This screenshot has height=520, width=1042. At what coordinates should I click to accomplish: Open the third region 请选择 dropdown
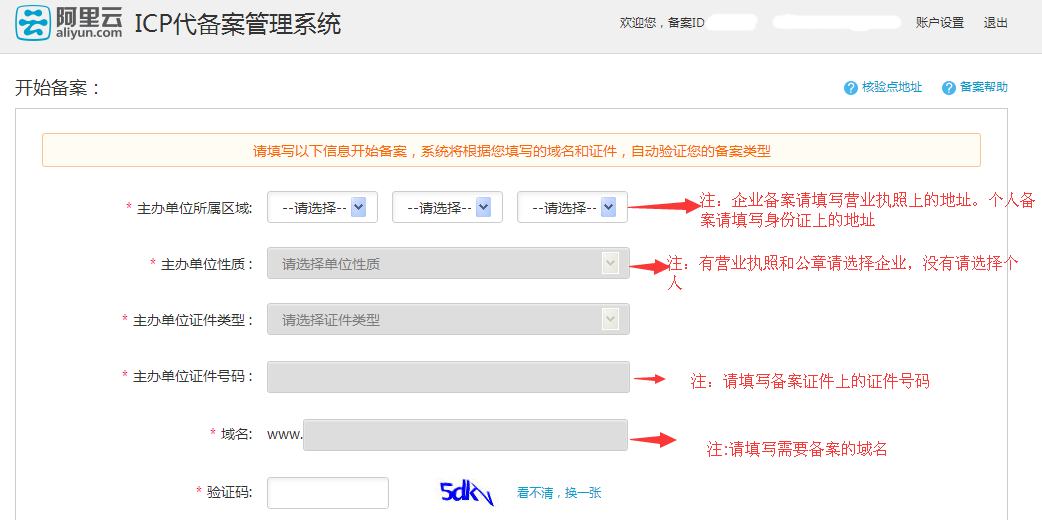pyautogui.click(x=571, y=208)
